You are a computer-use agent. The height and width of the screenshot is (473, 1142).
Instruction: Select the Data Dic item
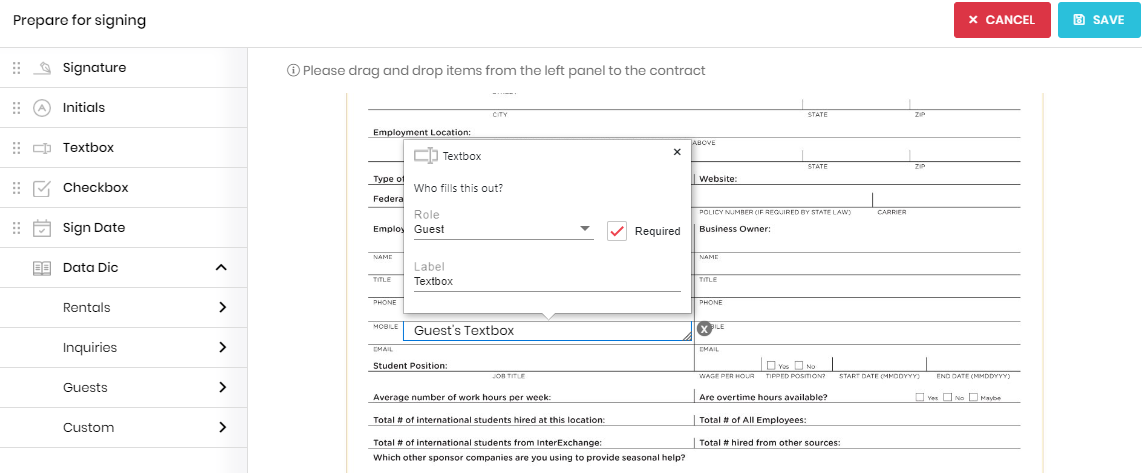124,268
